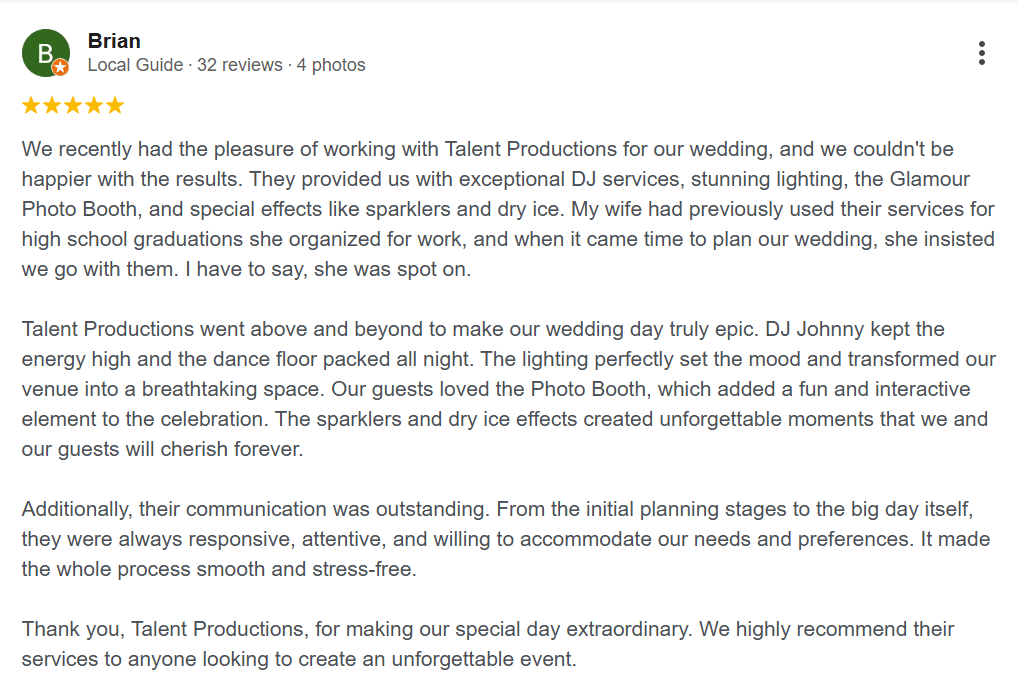1018x696 pixels.
Task: Click the word 'Glamour' in first paragraph
Action: click(930, 179)
